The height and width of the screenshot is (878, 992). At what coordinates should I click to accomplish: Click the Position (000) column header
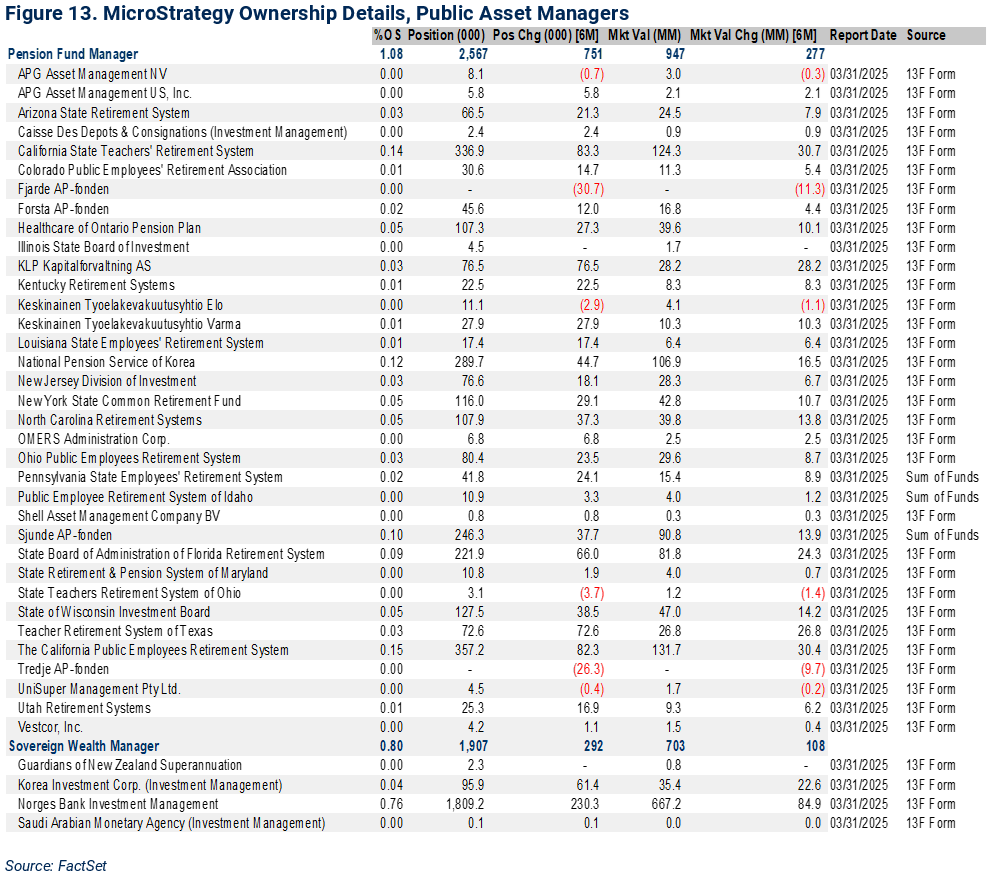446,35
